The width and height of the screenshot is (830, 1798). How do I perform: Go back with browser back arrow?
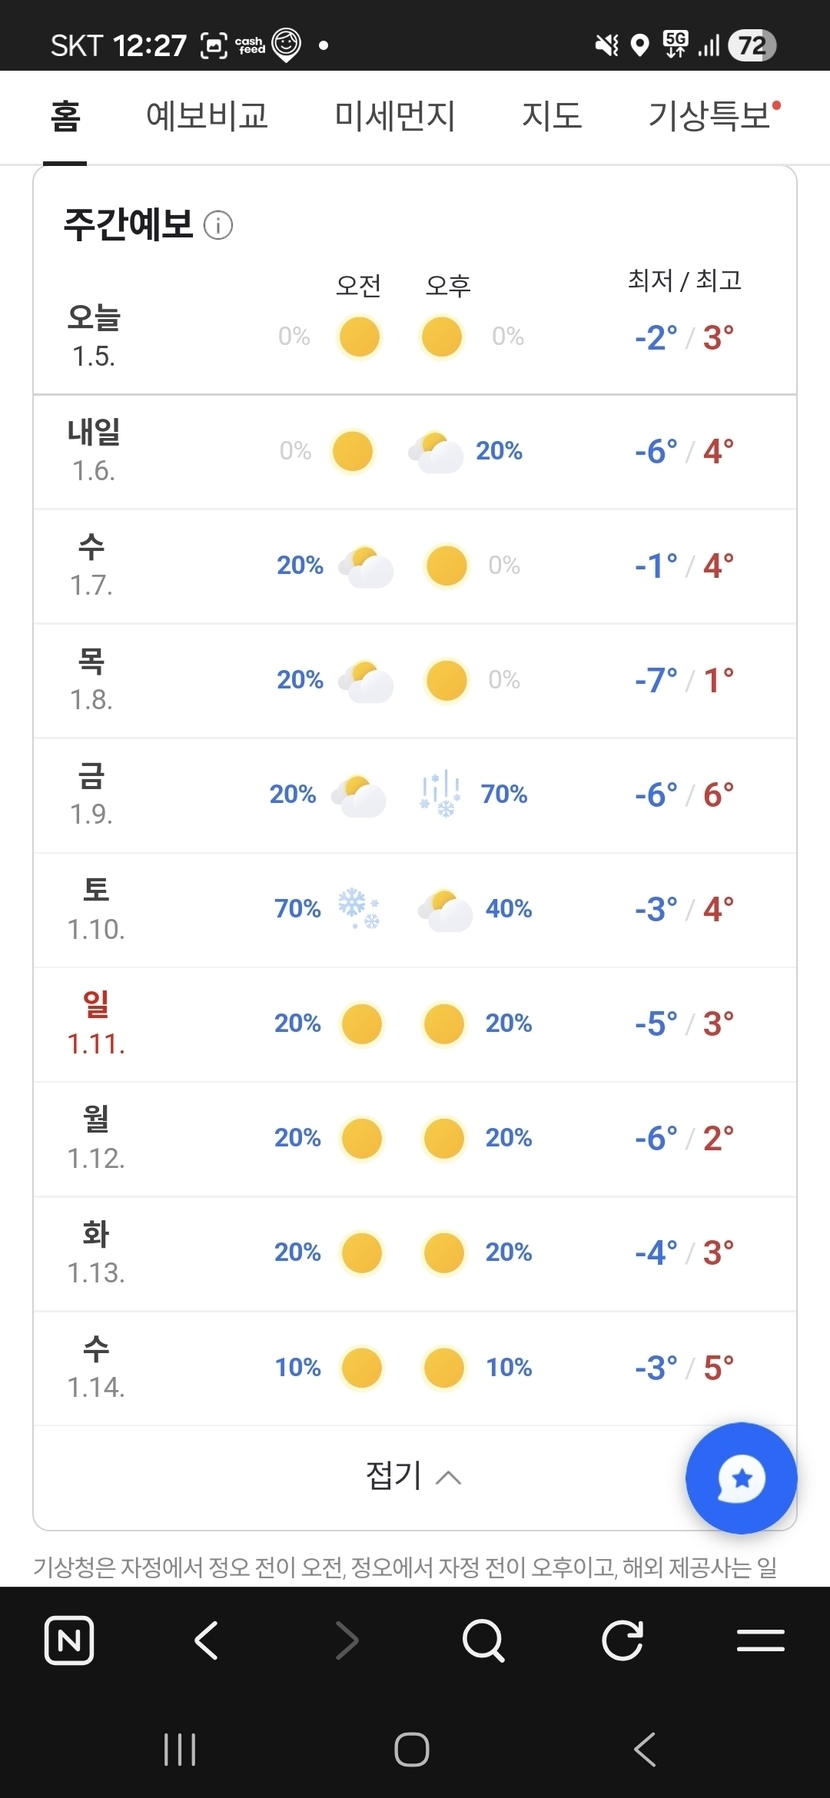point(206,1641)
